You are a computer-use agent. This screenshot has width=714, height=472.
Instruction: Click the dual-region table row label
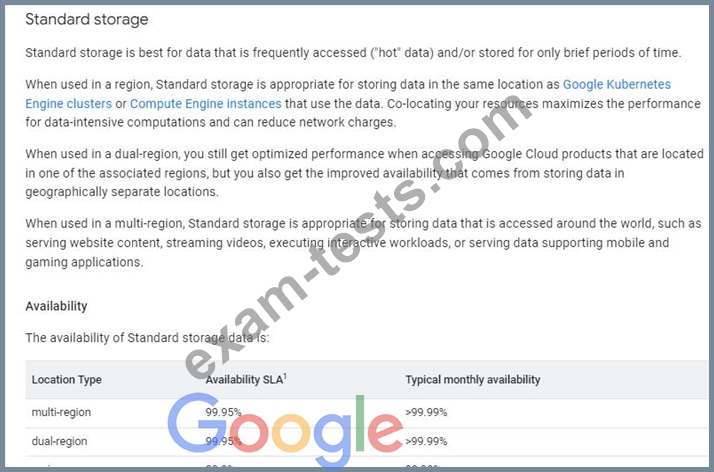point(59,441)
